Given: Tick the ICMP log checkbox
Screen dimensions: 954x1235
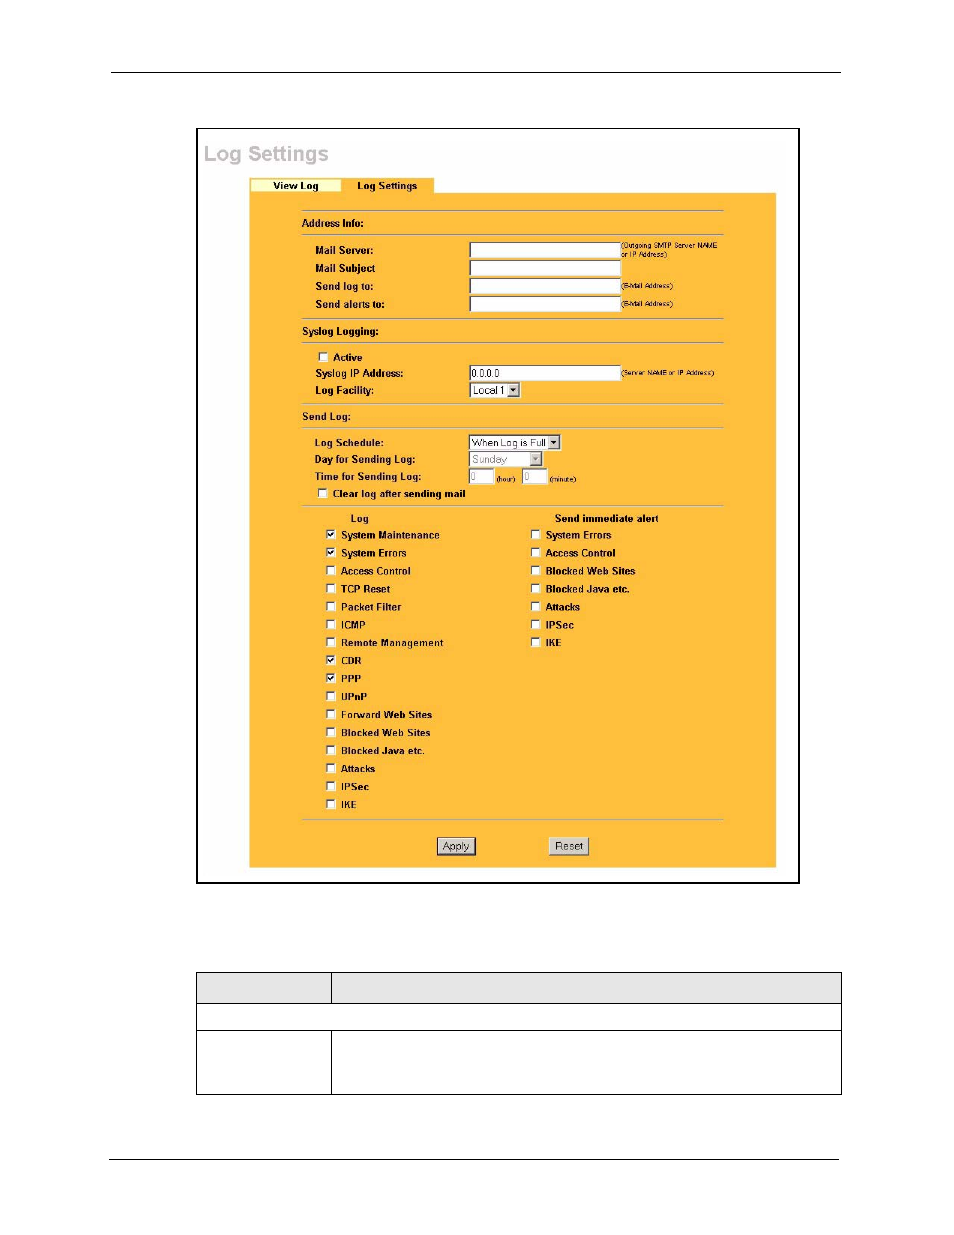Looking at the screenshot, I should click(x=331, y=625).
